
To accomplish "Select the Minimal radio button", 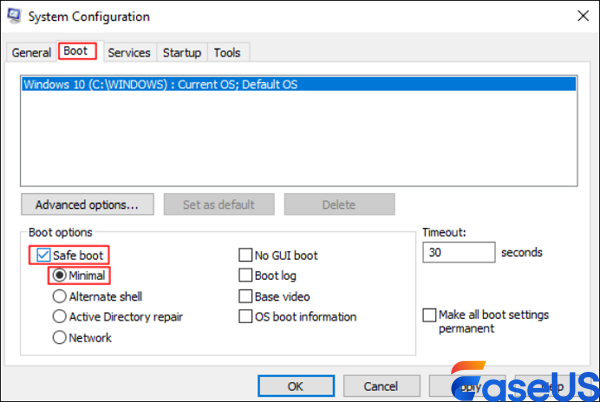I will (x=59, y=275).
